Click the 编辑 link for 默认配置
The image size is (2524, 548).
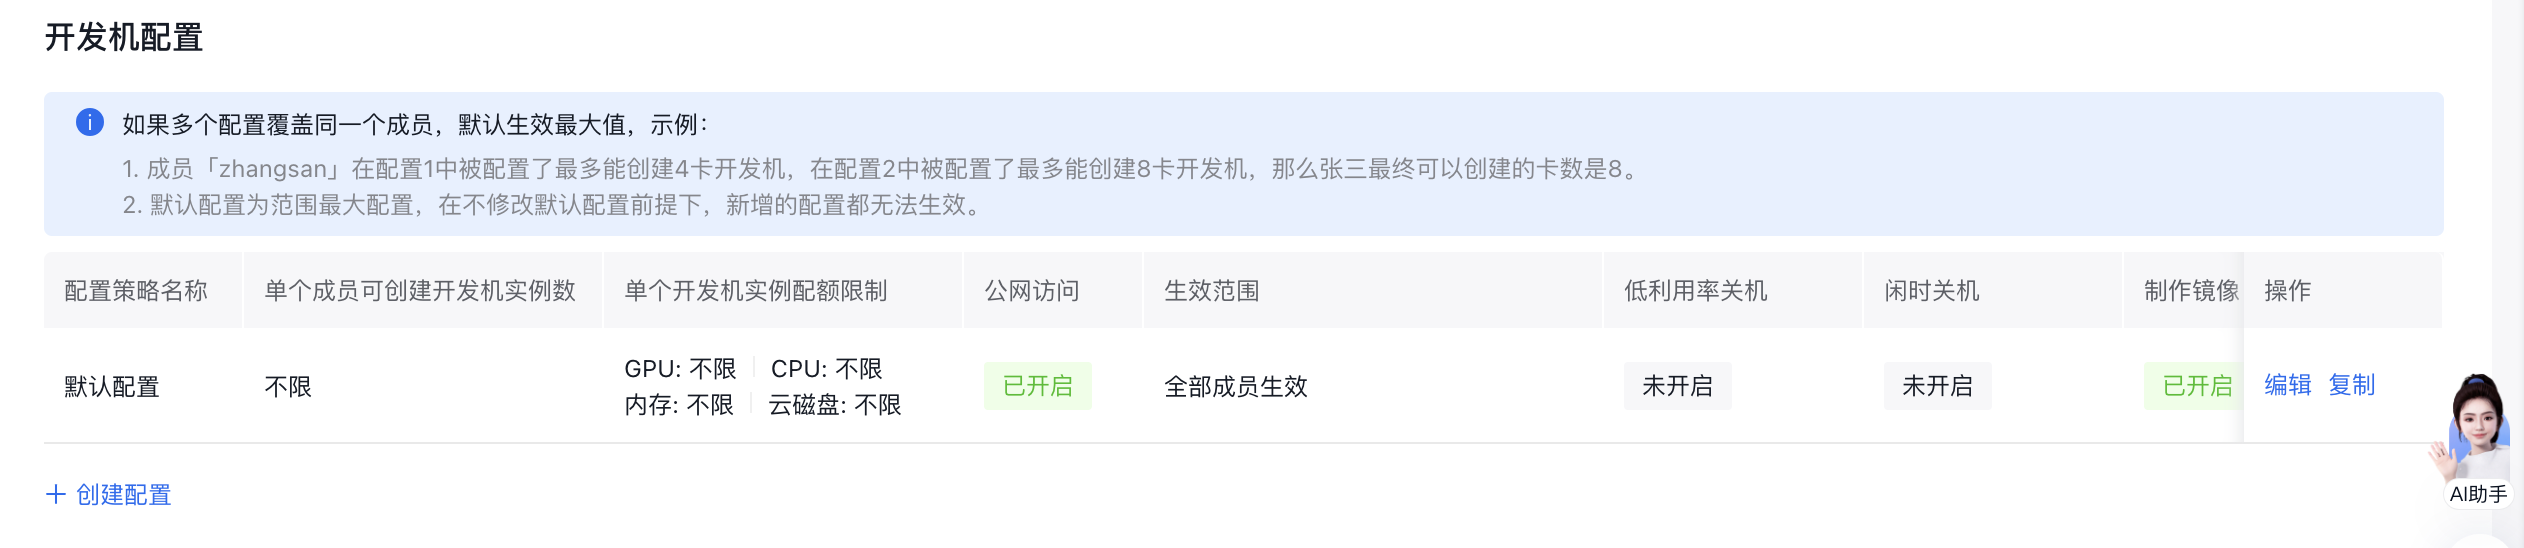(2287, 385)
